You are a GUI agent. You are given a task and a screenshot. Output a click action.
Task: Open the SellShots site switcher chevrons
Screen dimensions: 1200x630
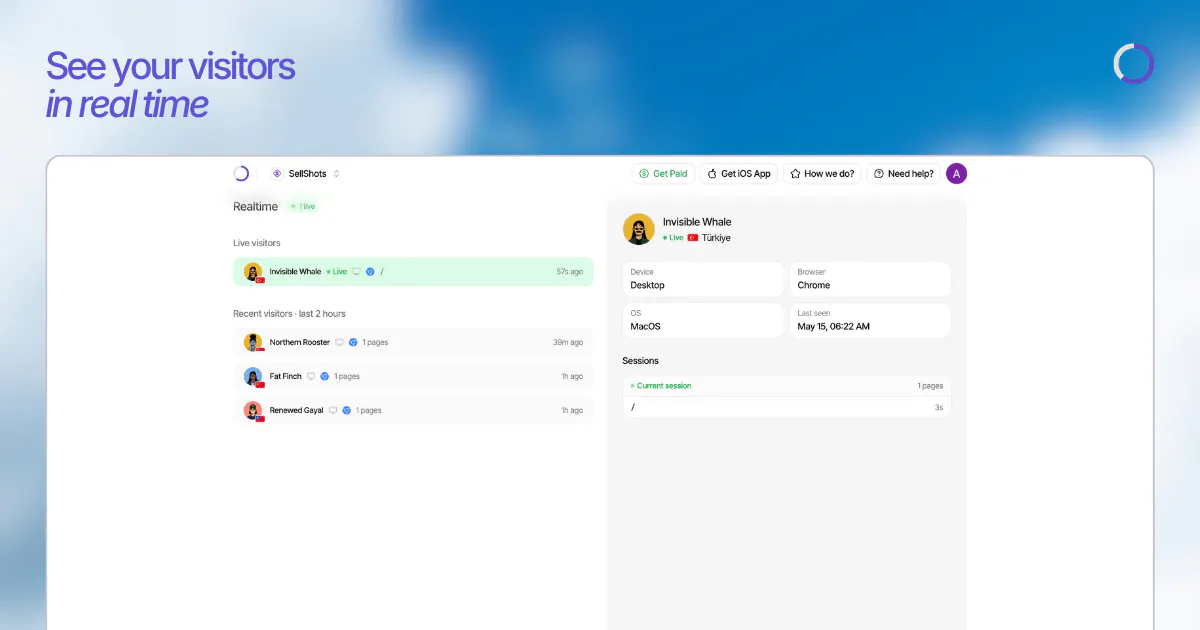pyautogui.click(x=337, y=173)
